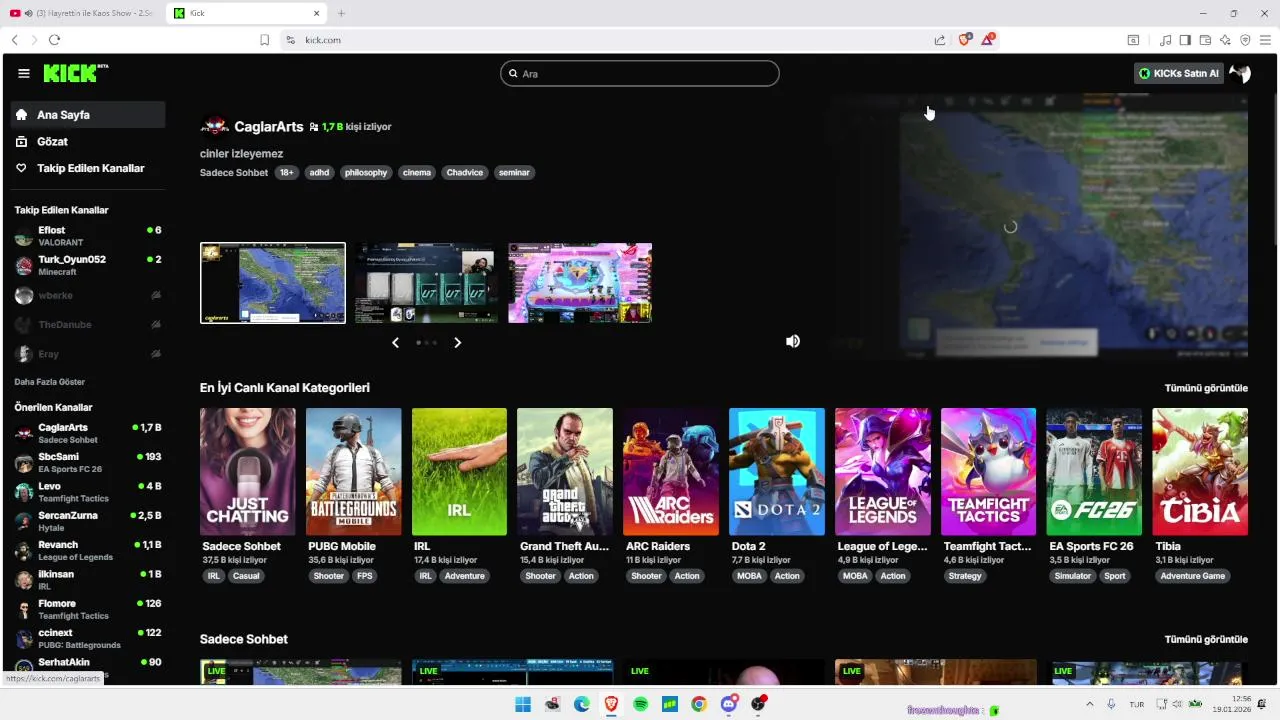
Task: Click the Windows Start button
Action: [523, 704]
